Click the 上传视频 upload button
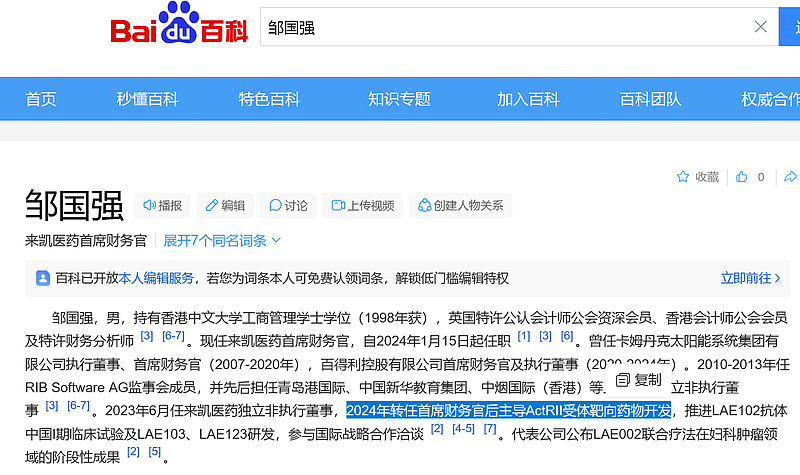 (363, 206)
